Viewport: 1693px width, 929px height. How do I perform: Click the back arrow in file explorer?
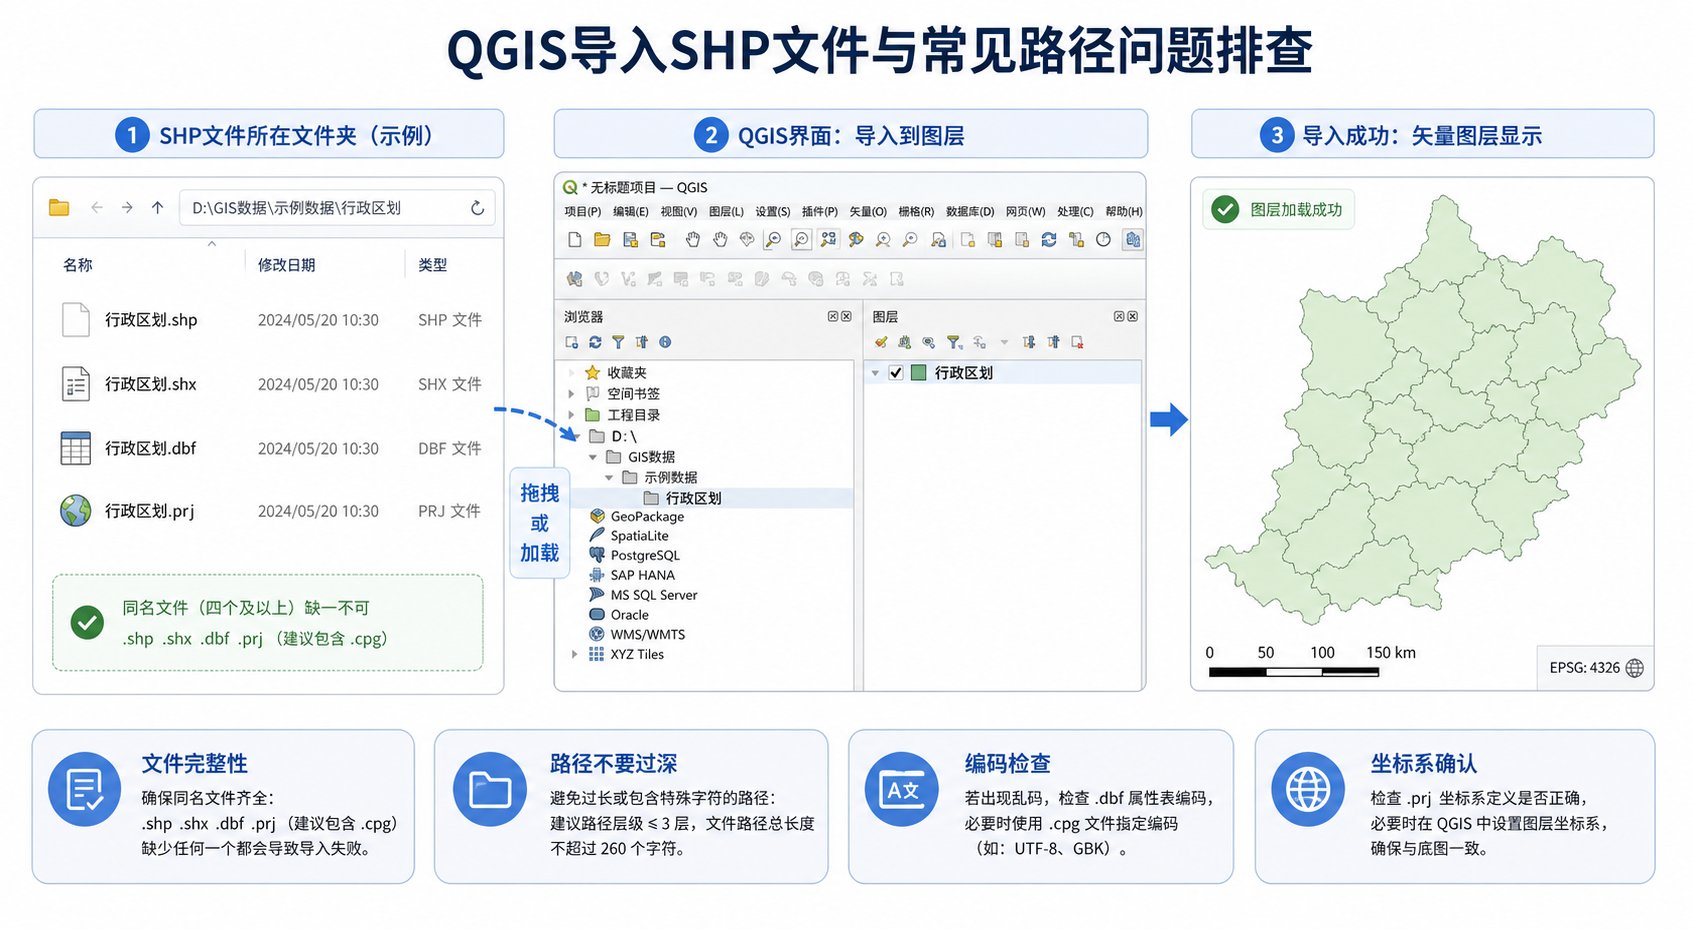coord(97,208)
